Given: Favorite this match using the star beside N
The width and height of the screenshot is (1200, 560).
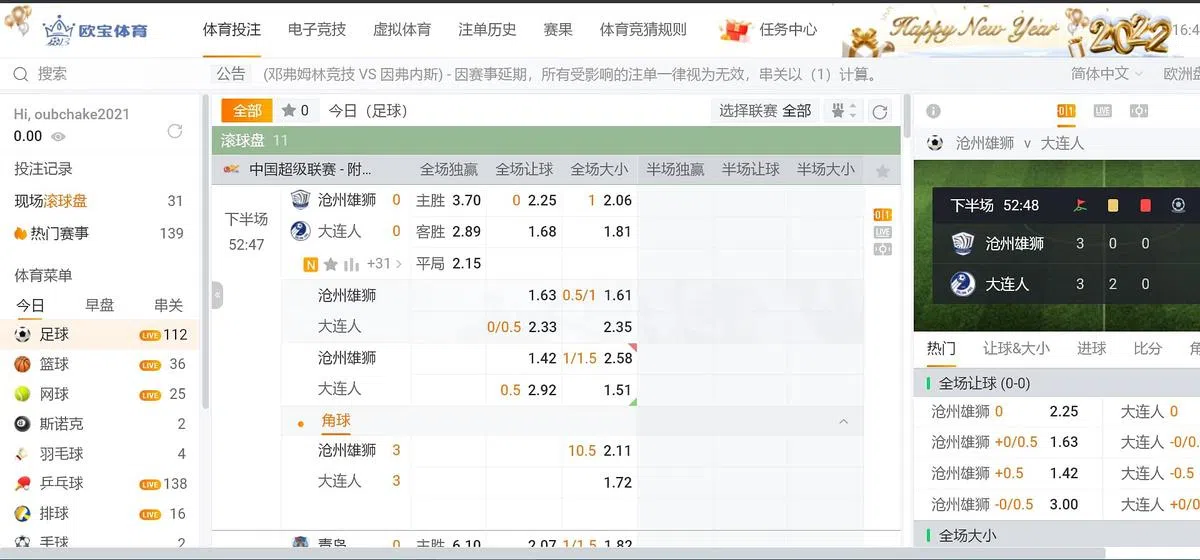Looking at the screenshot, I should tap(331, 264).
